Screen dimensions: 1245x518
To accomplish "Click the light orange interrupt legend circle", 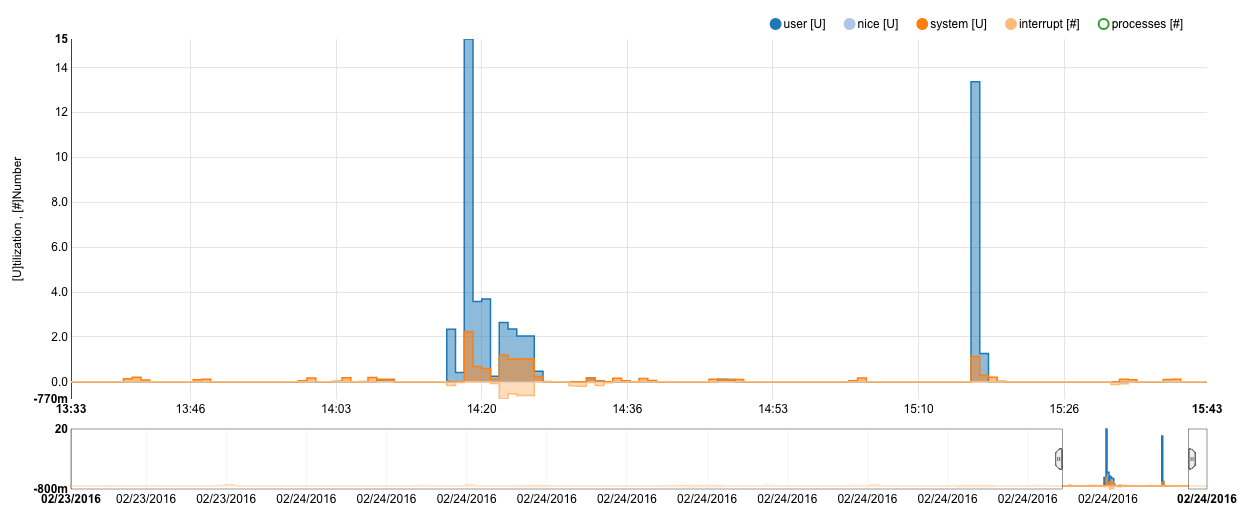I will [x=1011, y=24].
